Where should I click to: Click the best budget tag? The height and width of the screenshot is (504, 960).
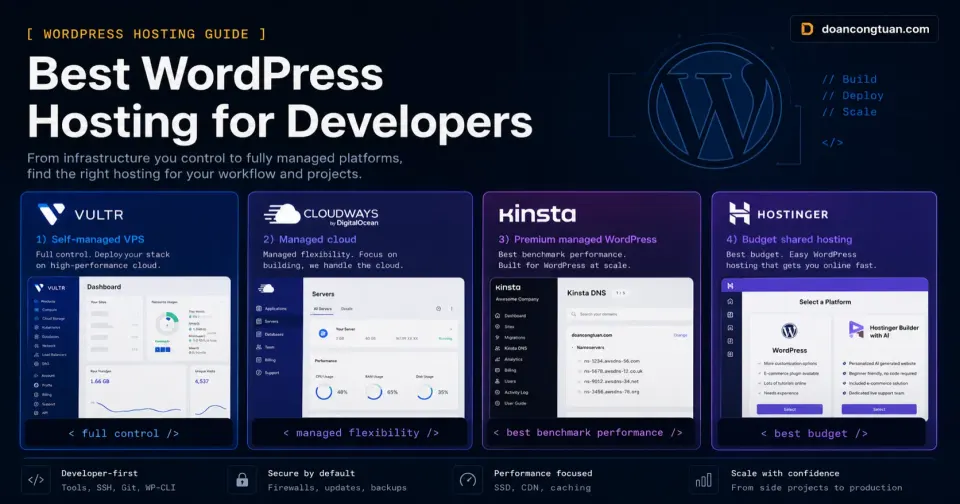coord(814,433)
